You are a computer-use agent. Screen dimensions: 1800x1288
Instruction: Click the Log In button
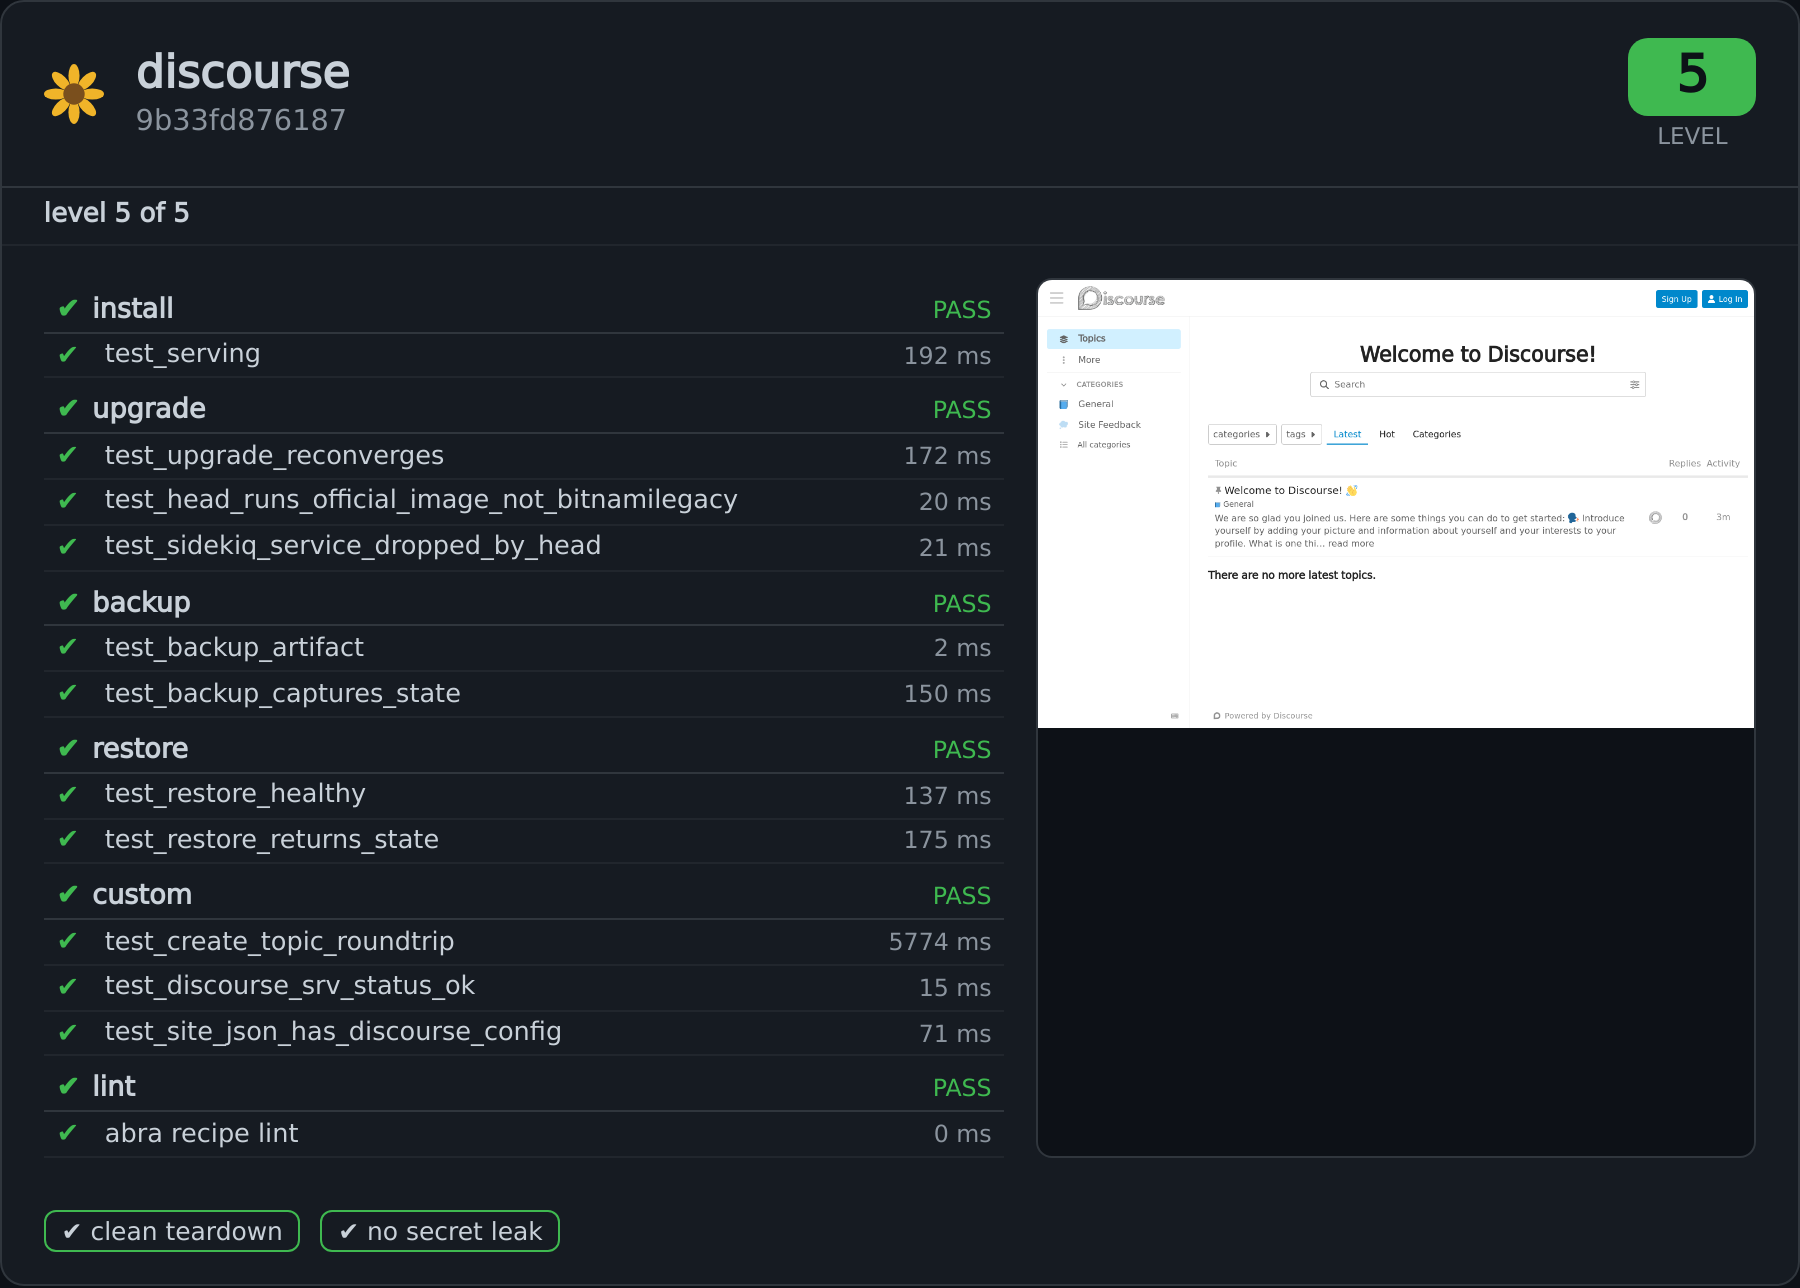pos(1725,299)
